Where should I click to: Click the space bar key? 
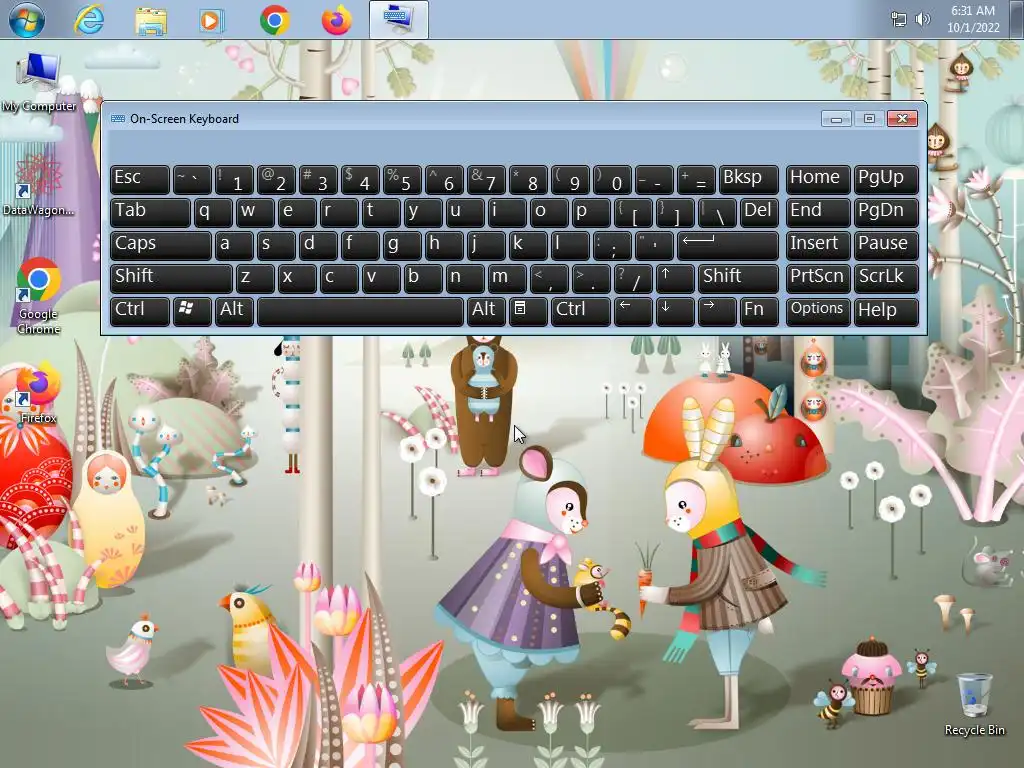point(360,311)
